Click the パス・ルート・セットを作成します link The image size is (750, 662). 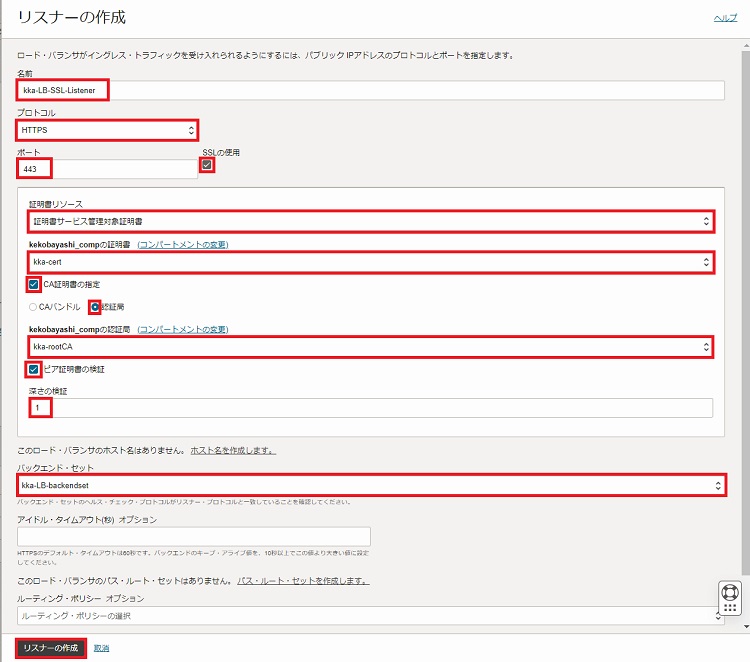[x=302, y=580]
